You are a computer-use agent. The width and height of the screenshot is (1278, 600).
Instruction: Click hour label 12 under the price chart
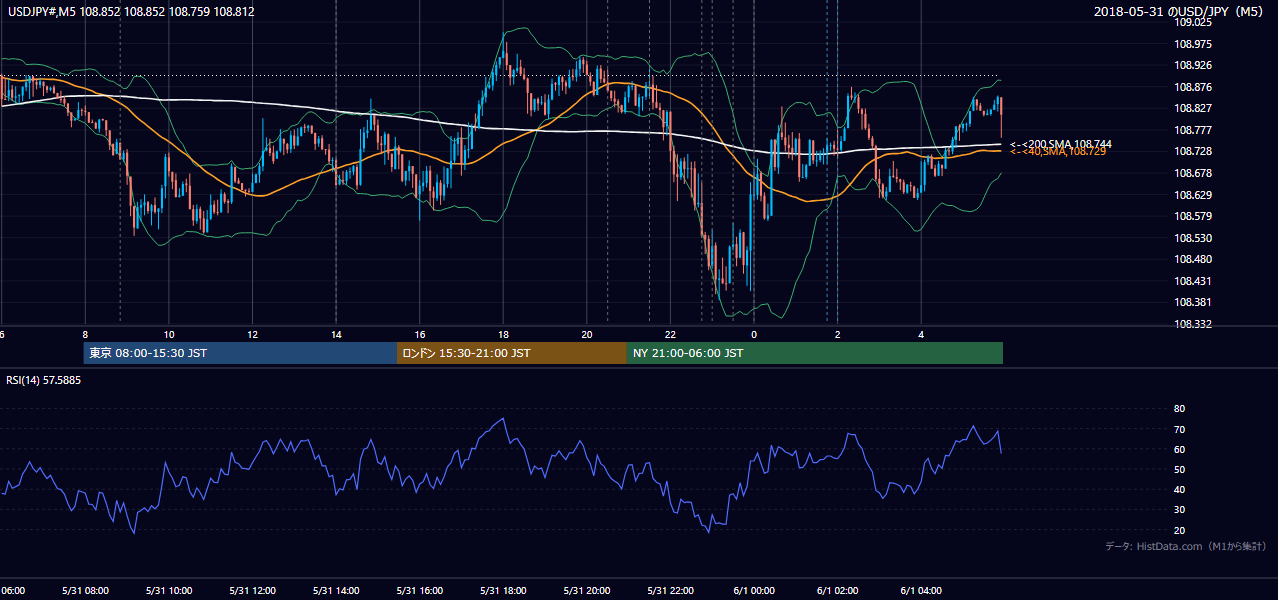point(252,335)
